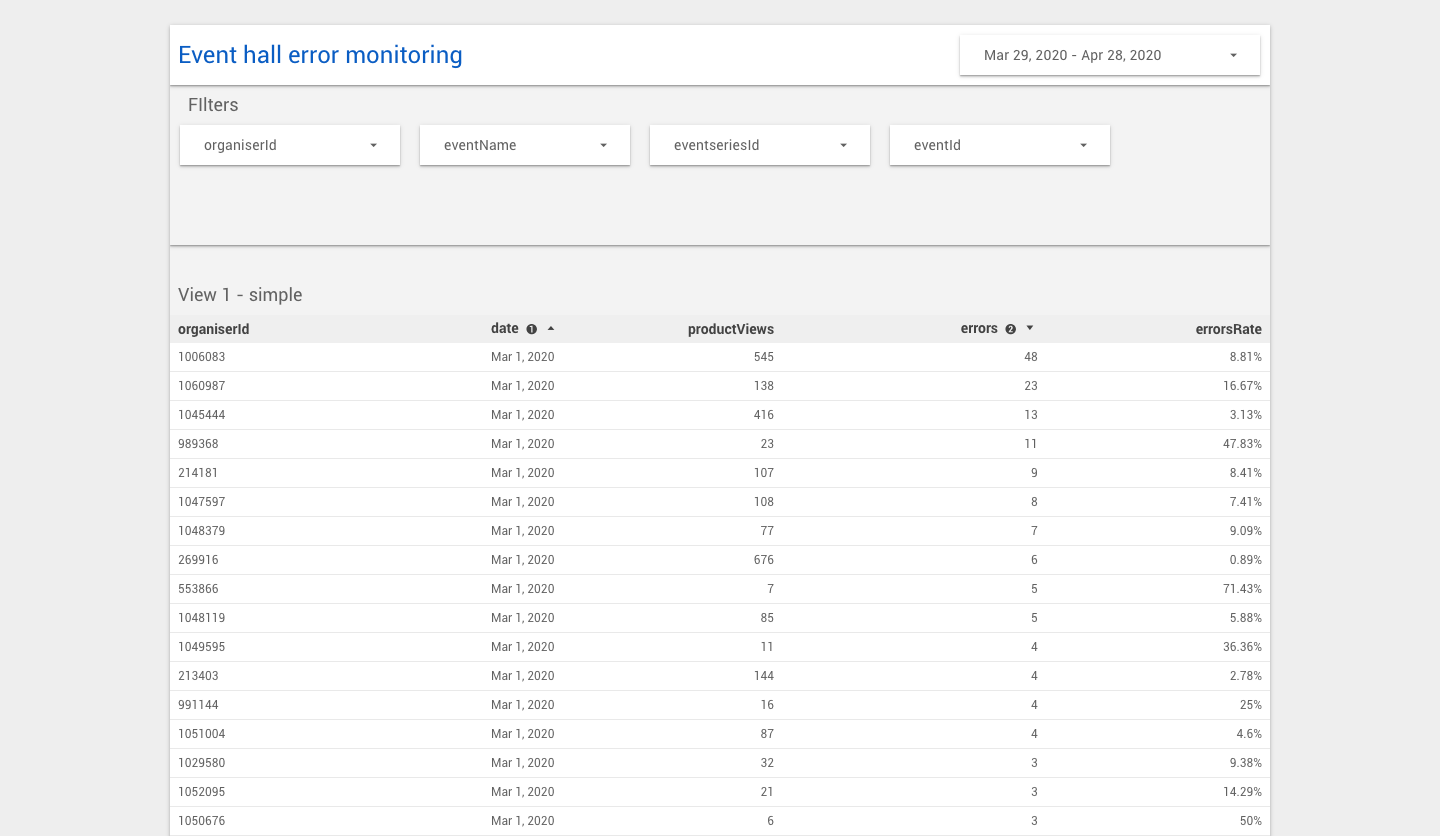Select organiserId cell 269916
Viewport: 1440px width, 836px height.
tap(198, 560)
